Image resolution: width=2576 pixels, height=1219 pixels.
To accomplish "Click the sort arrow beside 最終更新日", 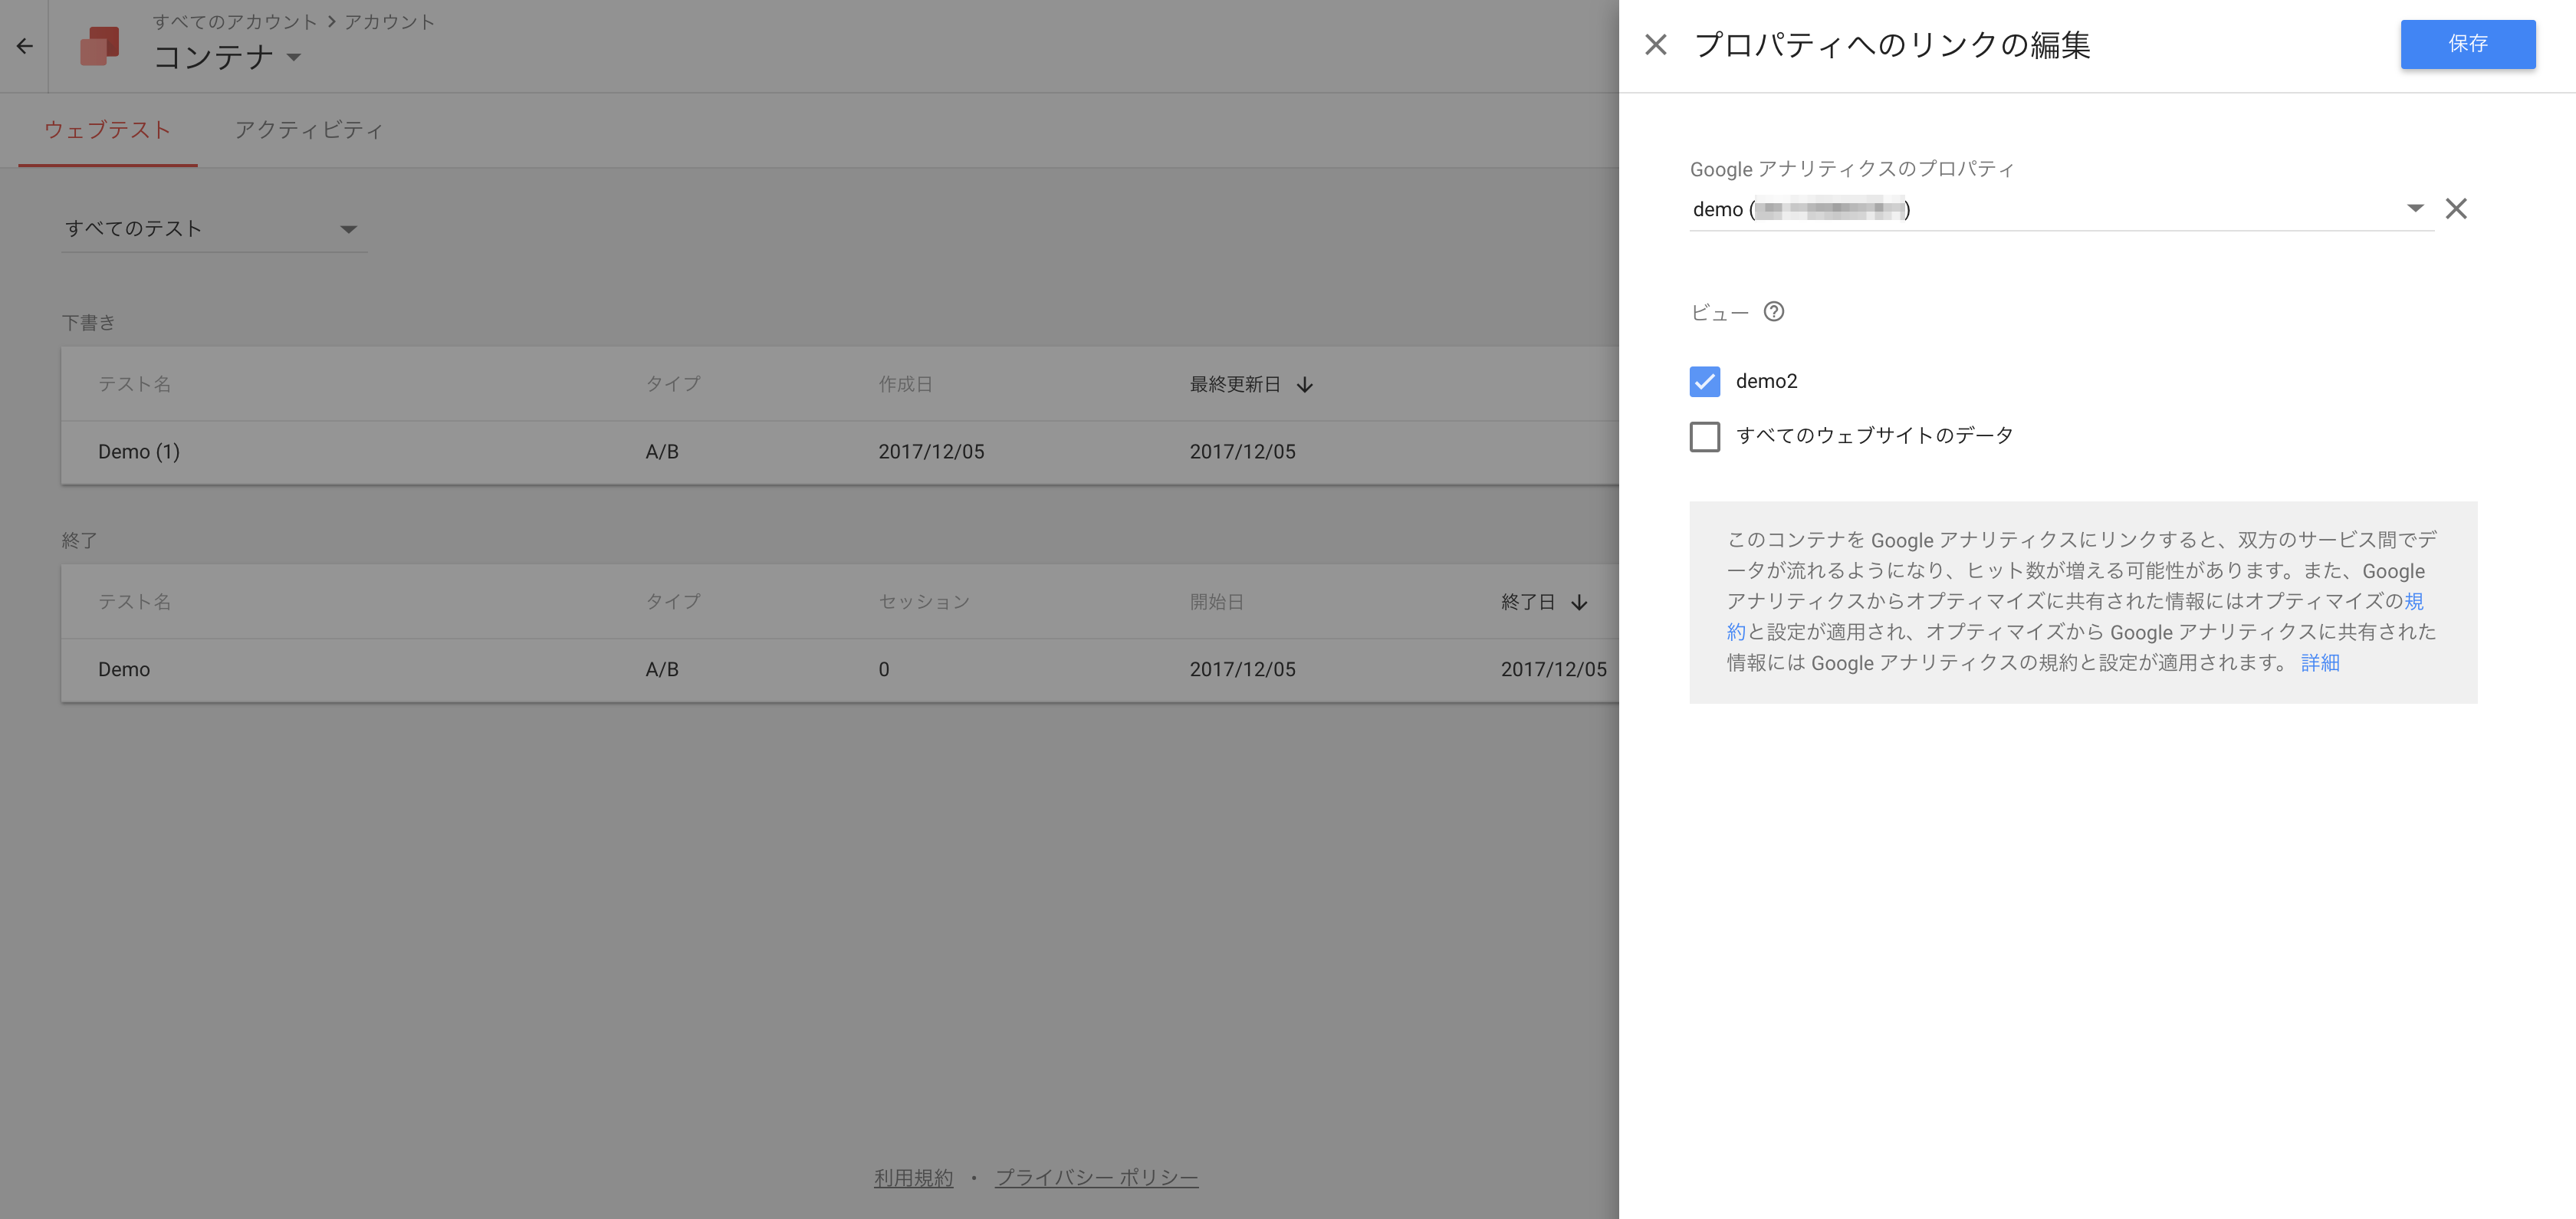I will tap(1304, 385).
